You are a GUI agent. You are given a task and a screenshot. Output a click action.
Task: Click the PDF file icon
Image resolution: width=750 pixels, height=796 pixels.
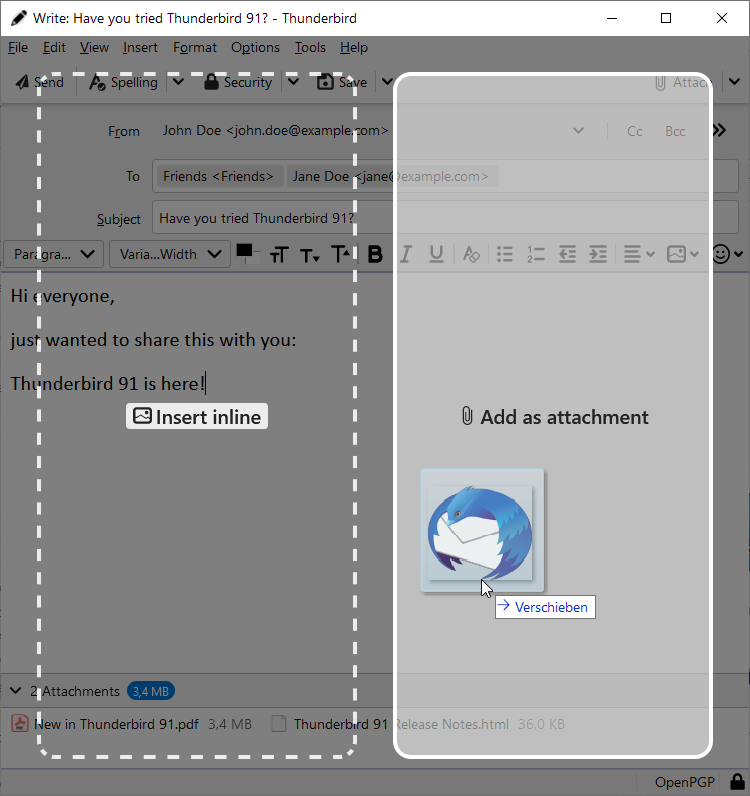point(20,723)
